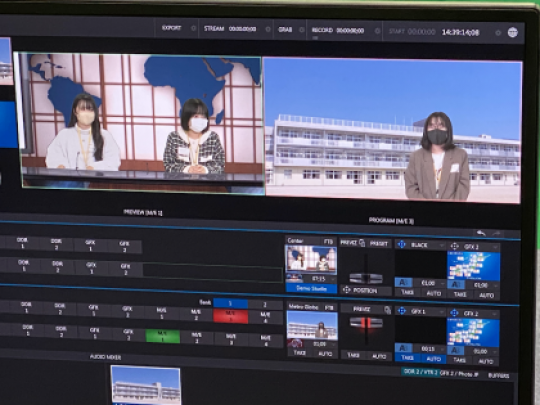Image resolution: width=540 pixels, height=405 pixels.
Task: Click A transition icon under lower GFX 2
Action: click(x=455, y=351)
